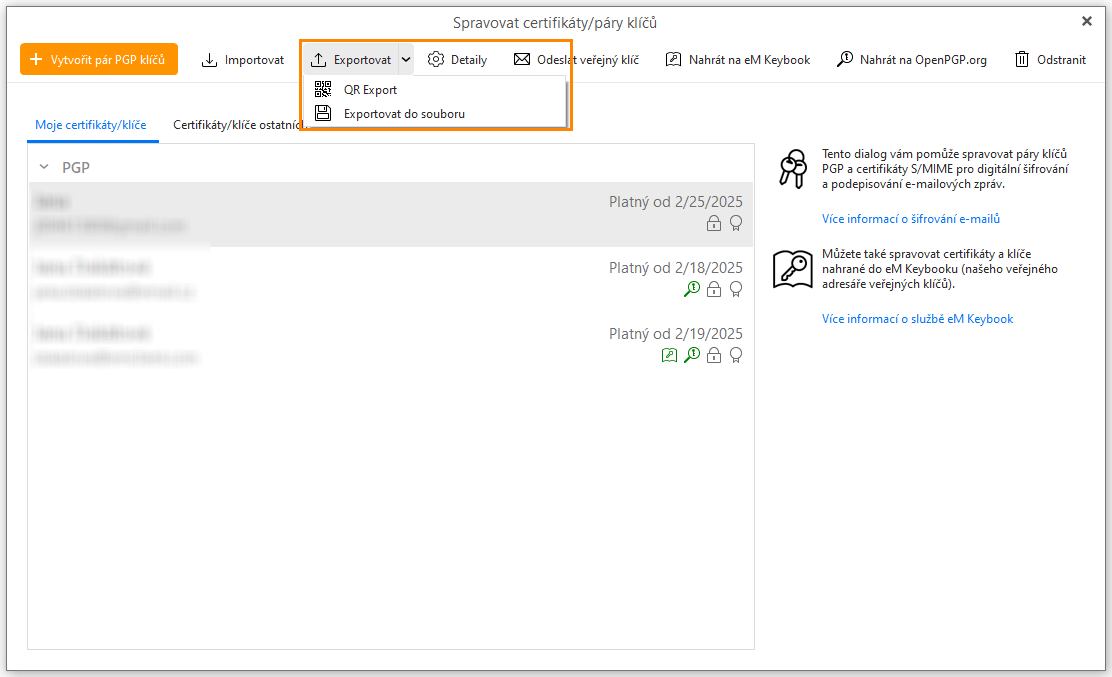Click the Importovat toolbar icon
Screen dimensions: 1112x677
click(209, 60)
